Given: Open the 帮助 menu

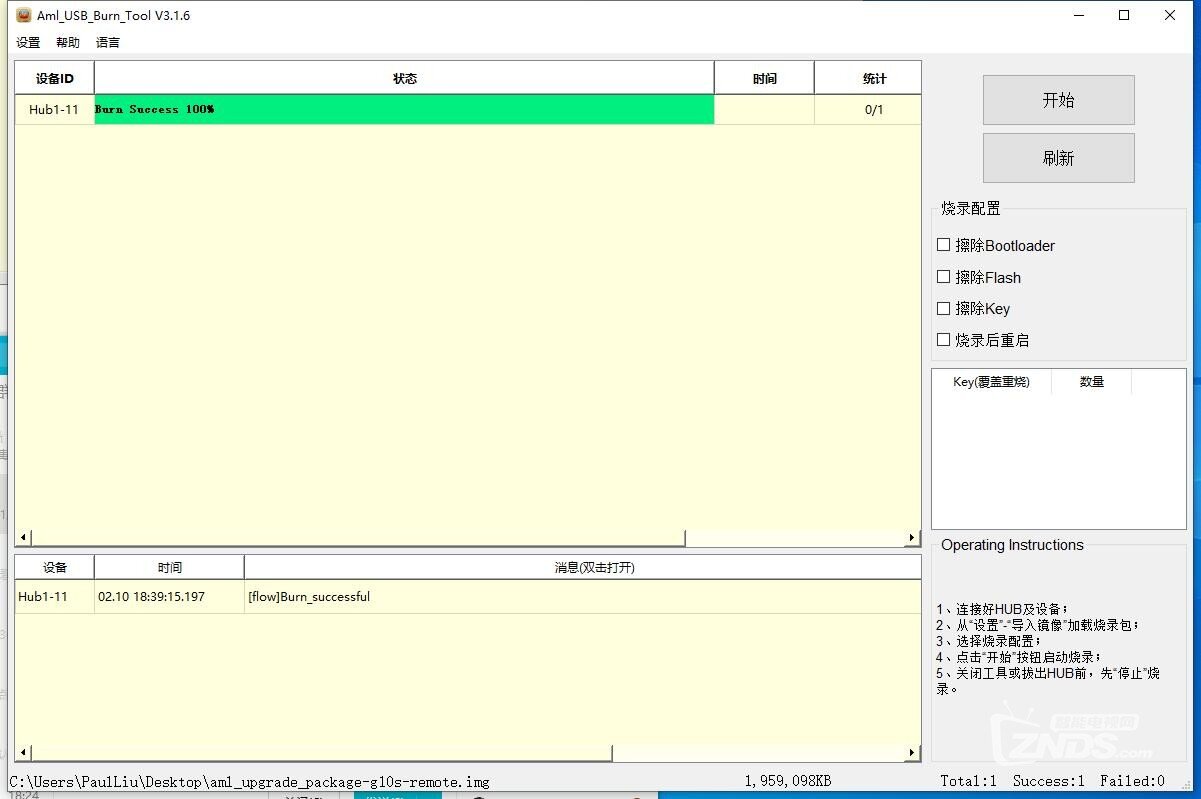Looking at the screenshot, I should pyautogui.click(x=68, y=42).
